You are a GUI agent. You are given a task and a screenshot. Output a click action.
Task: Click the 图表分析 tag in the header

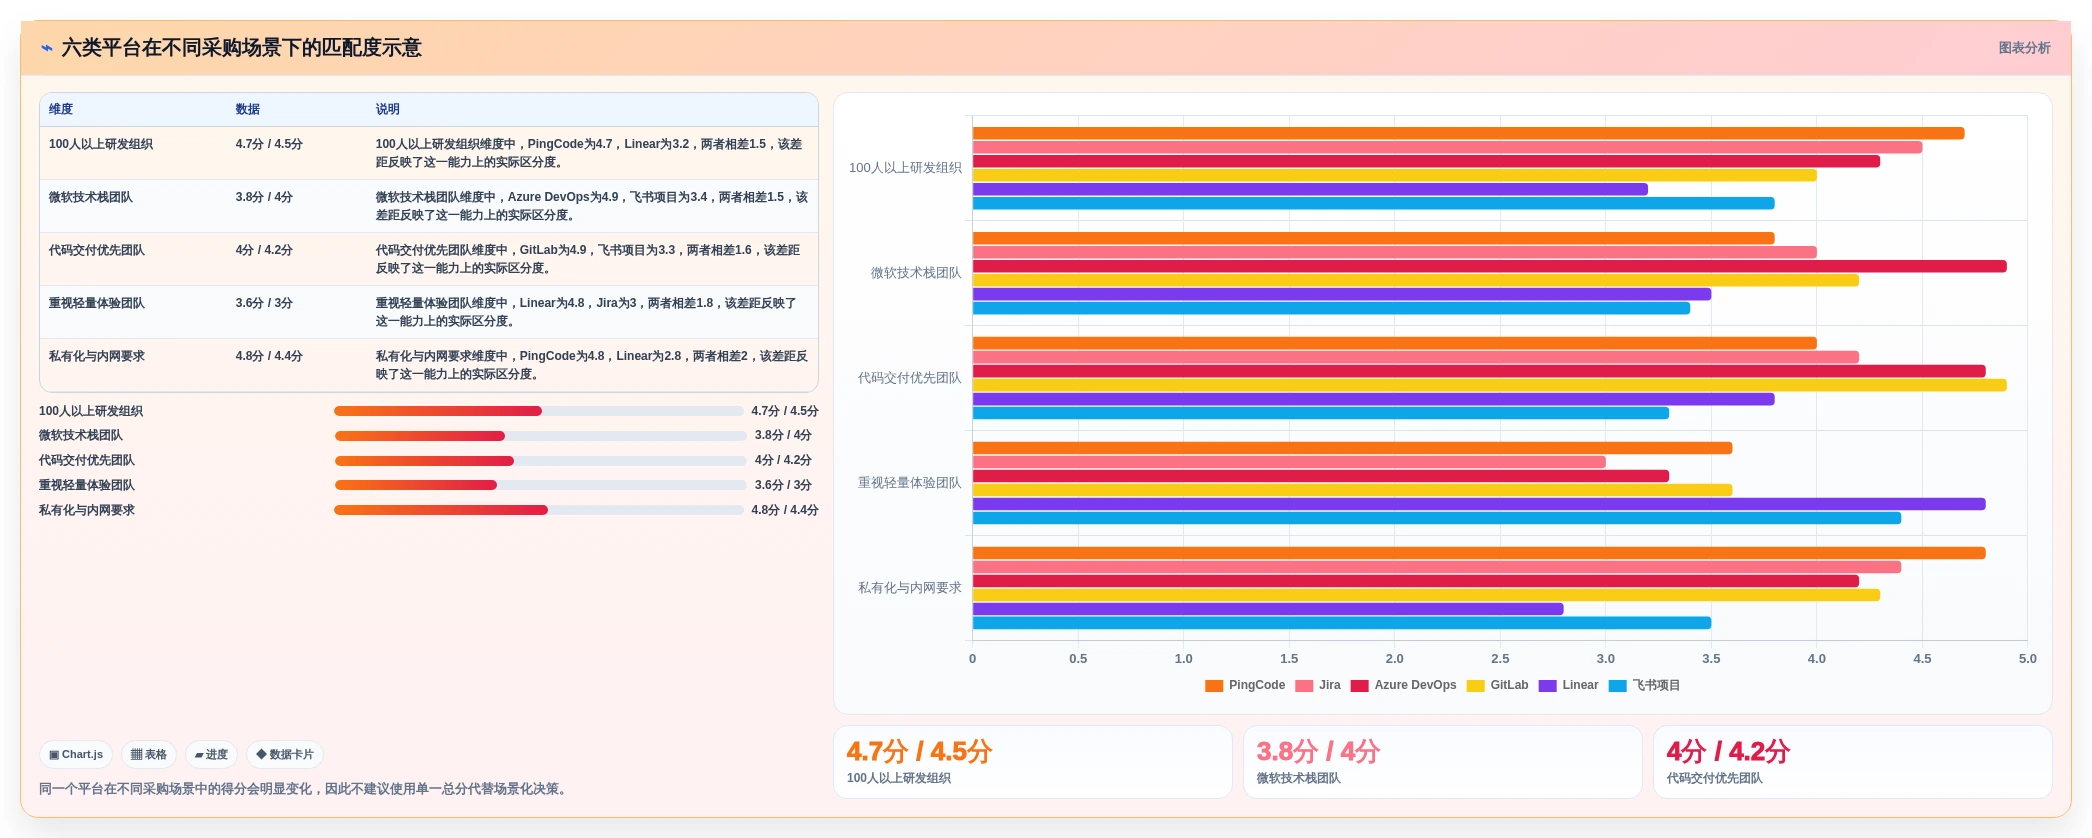(2024, 48)
